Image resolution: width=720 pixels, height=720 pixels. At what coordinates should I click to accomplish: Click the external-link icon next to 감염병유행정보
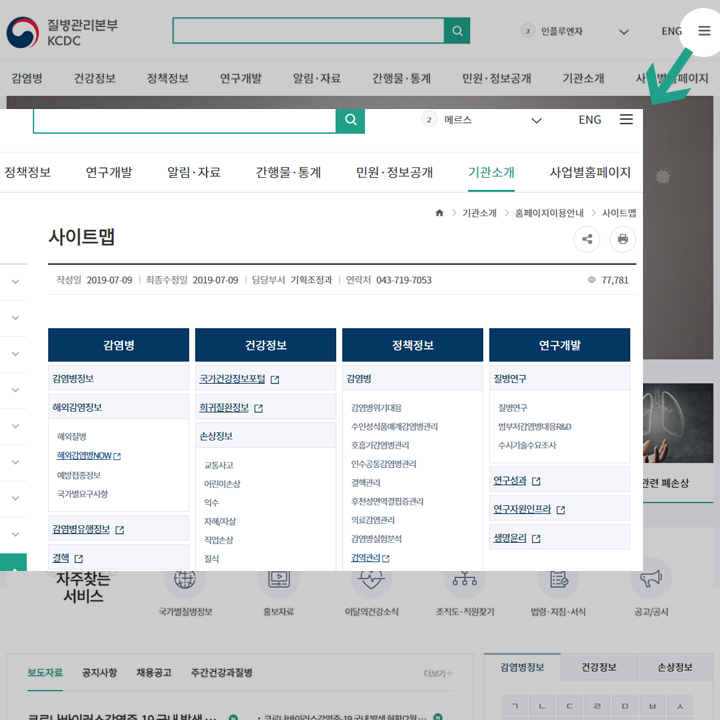point(120,530)
